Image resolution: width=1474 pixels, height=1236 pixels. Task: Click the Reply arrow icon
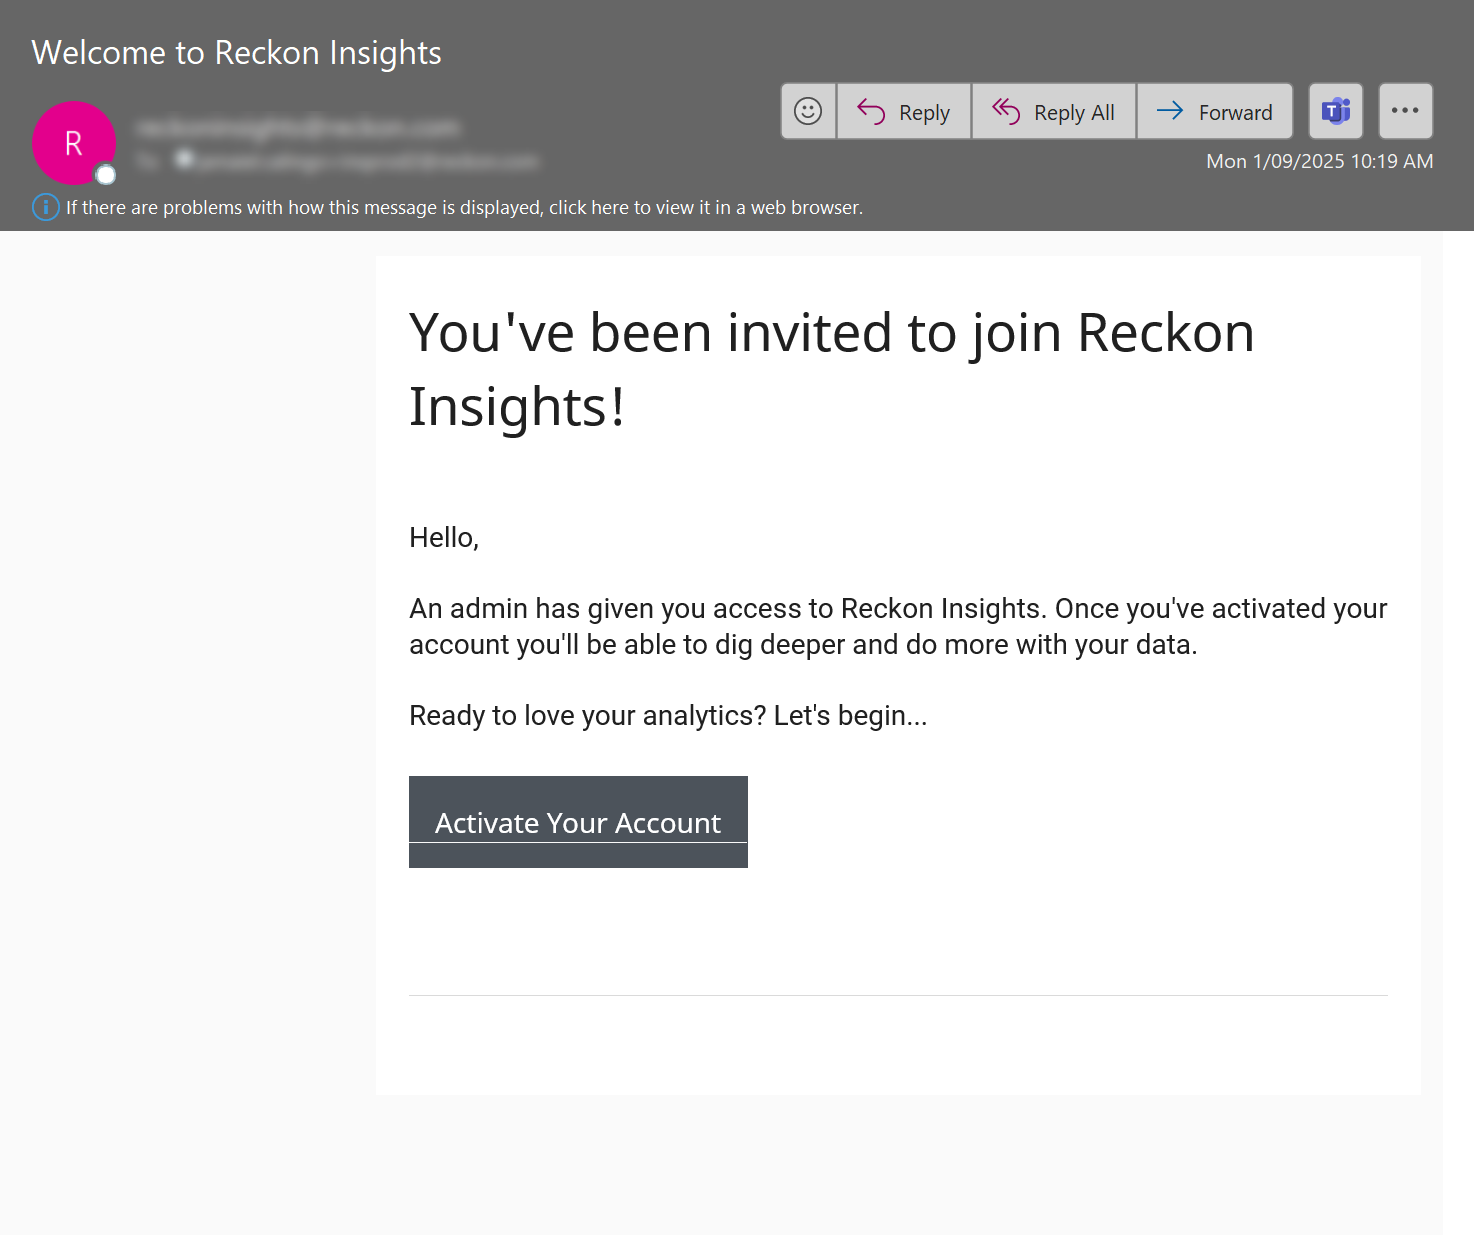(x=871, y=112)
